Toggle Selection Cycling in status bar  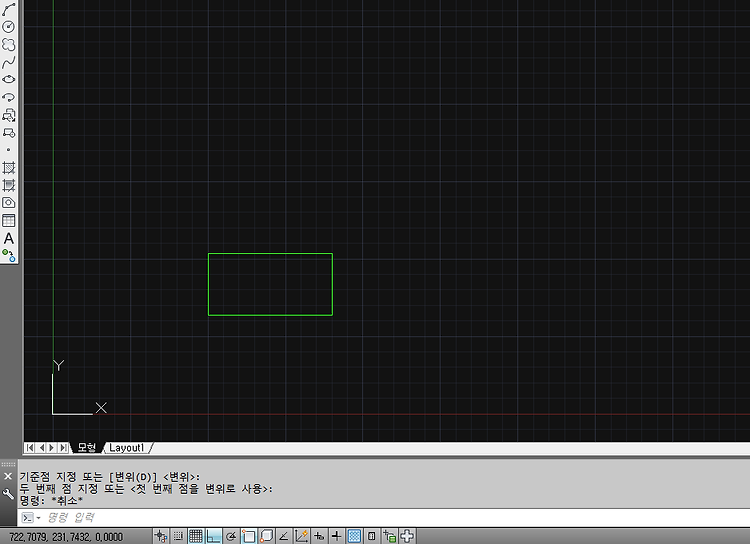pyautogui.click(x=389, y=536)
